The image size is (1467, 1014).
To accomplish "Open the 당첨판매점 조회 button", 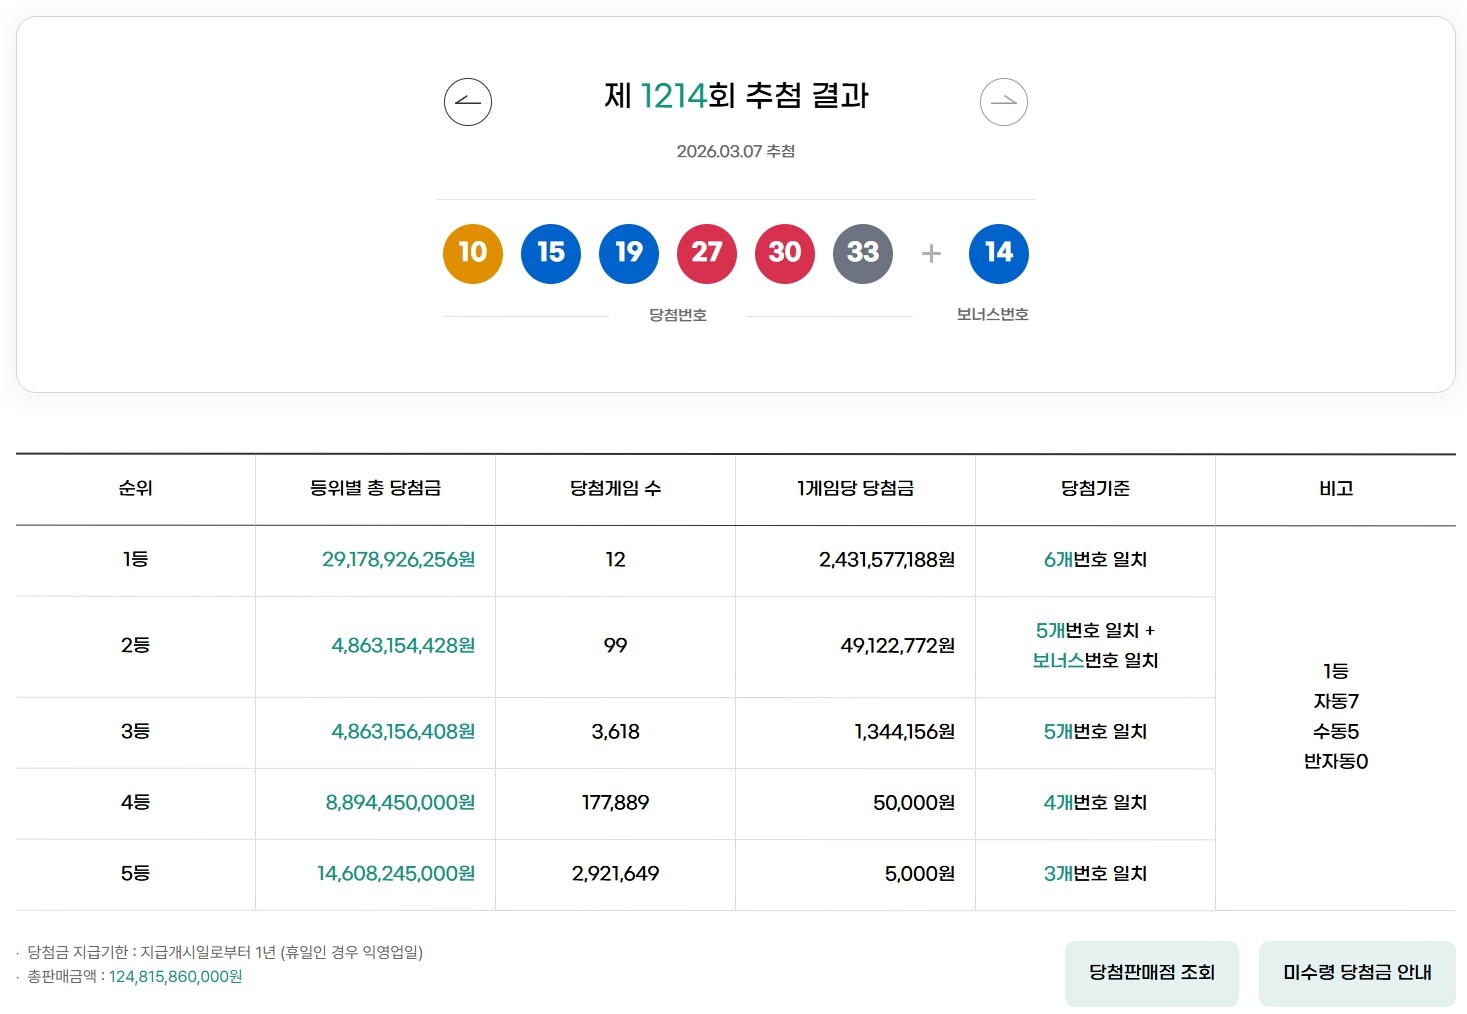I will [x=1151, y=970].
